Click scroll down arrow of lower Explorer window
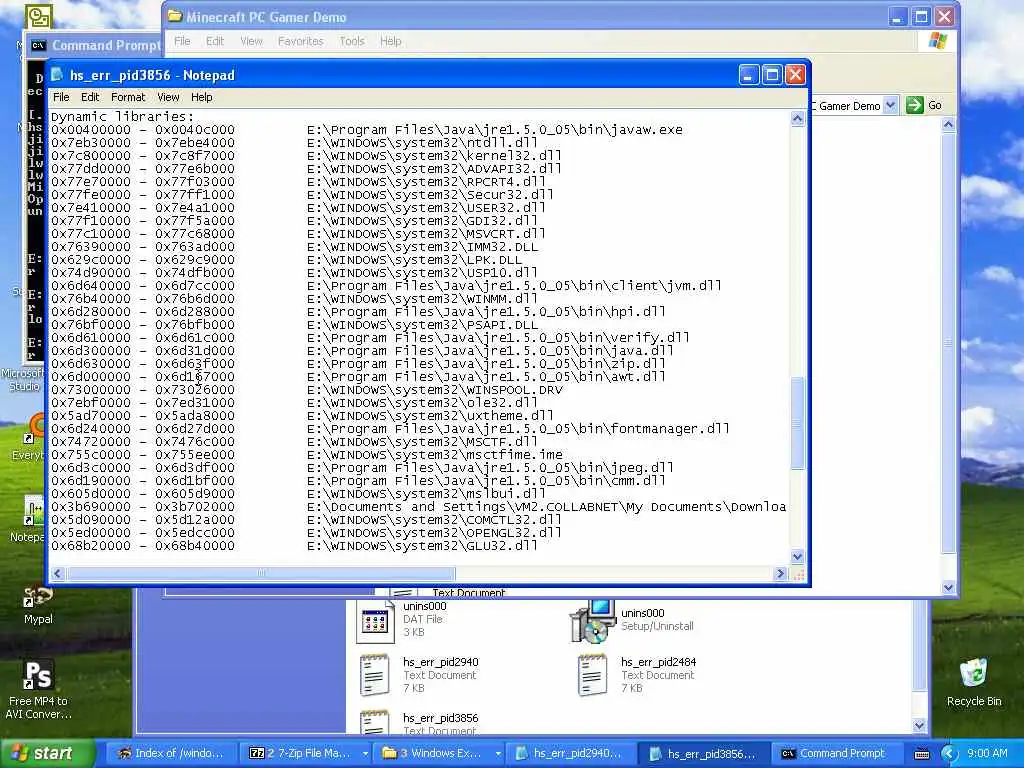The width and height of the screenshot is (1024, 768). click(x=919, y=726)
